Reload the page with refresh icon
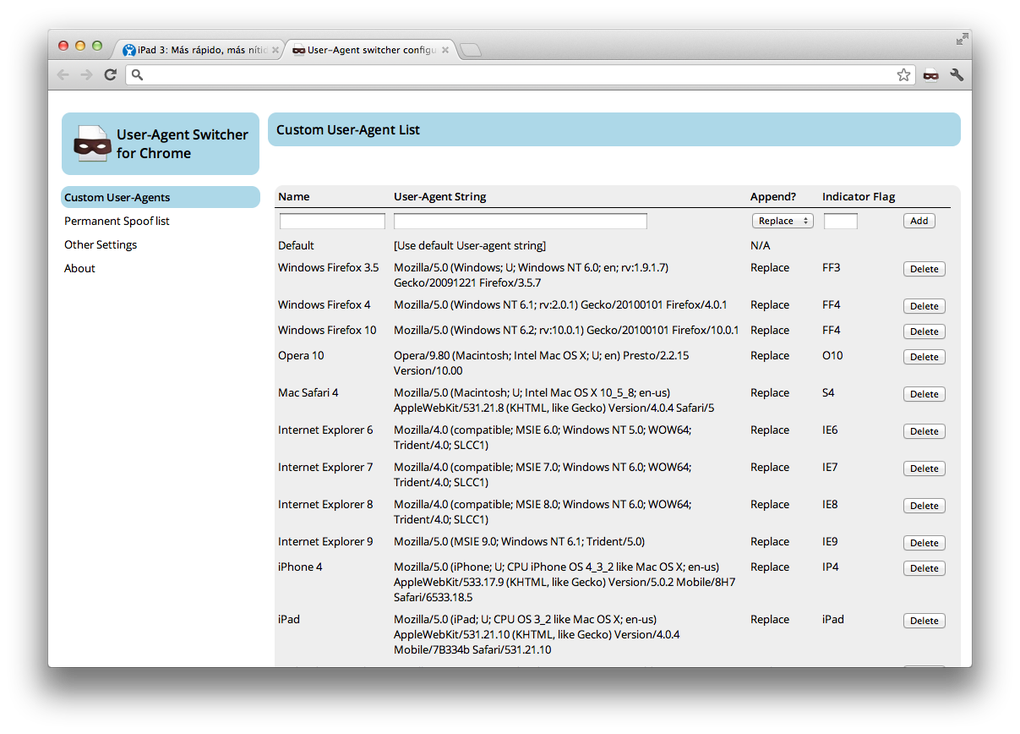Image resolution: width=1020 pixels, height=734 pixels. tap(111, 75)
